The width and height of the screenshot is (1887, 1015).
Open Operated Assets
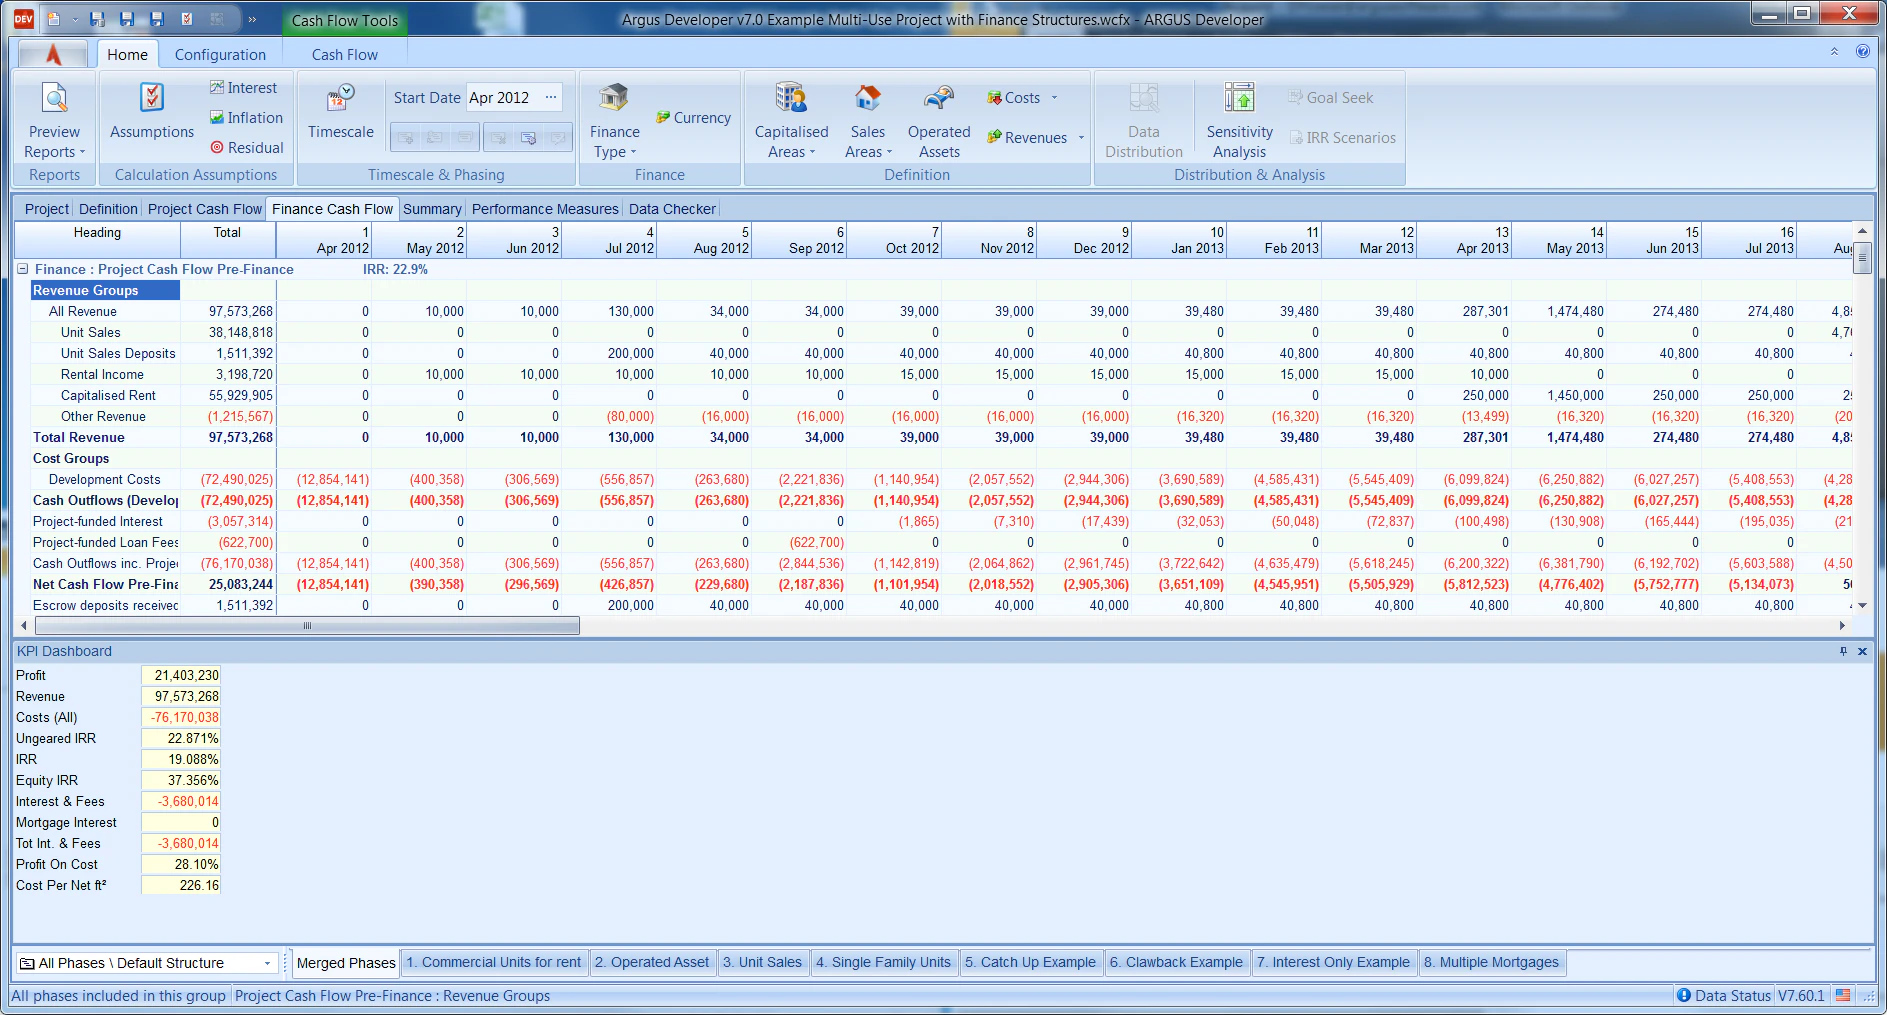click(x=938, y=120)
